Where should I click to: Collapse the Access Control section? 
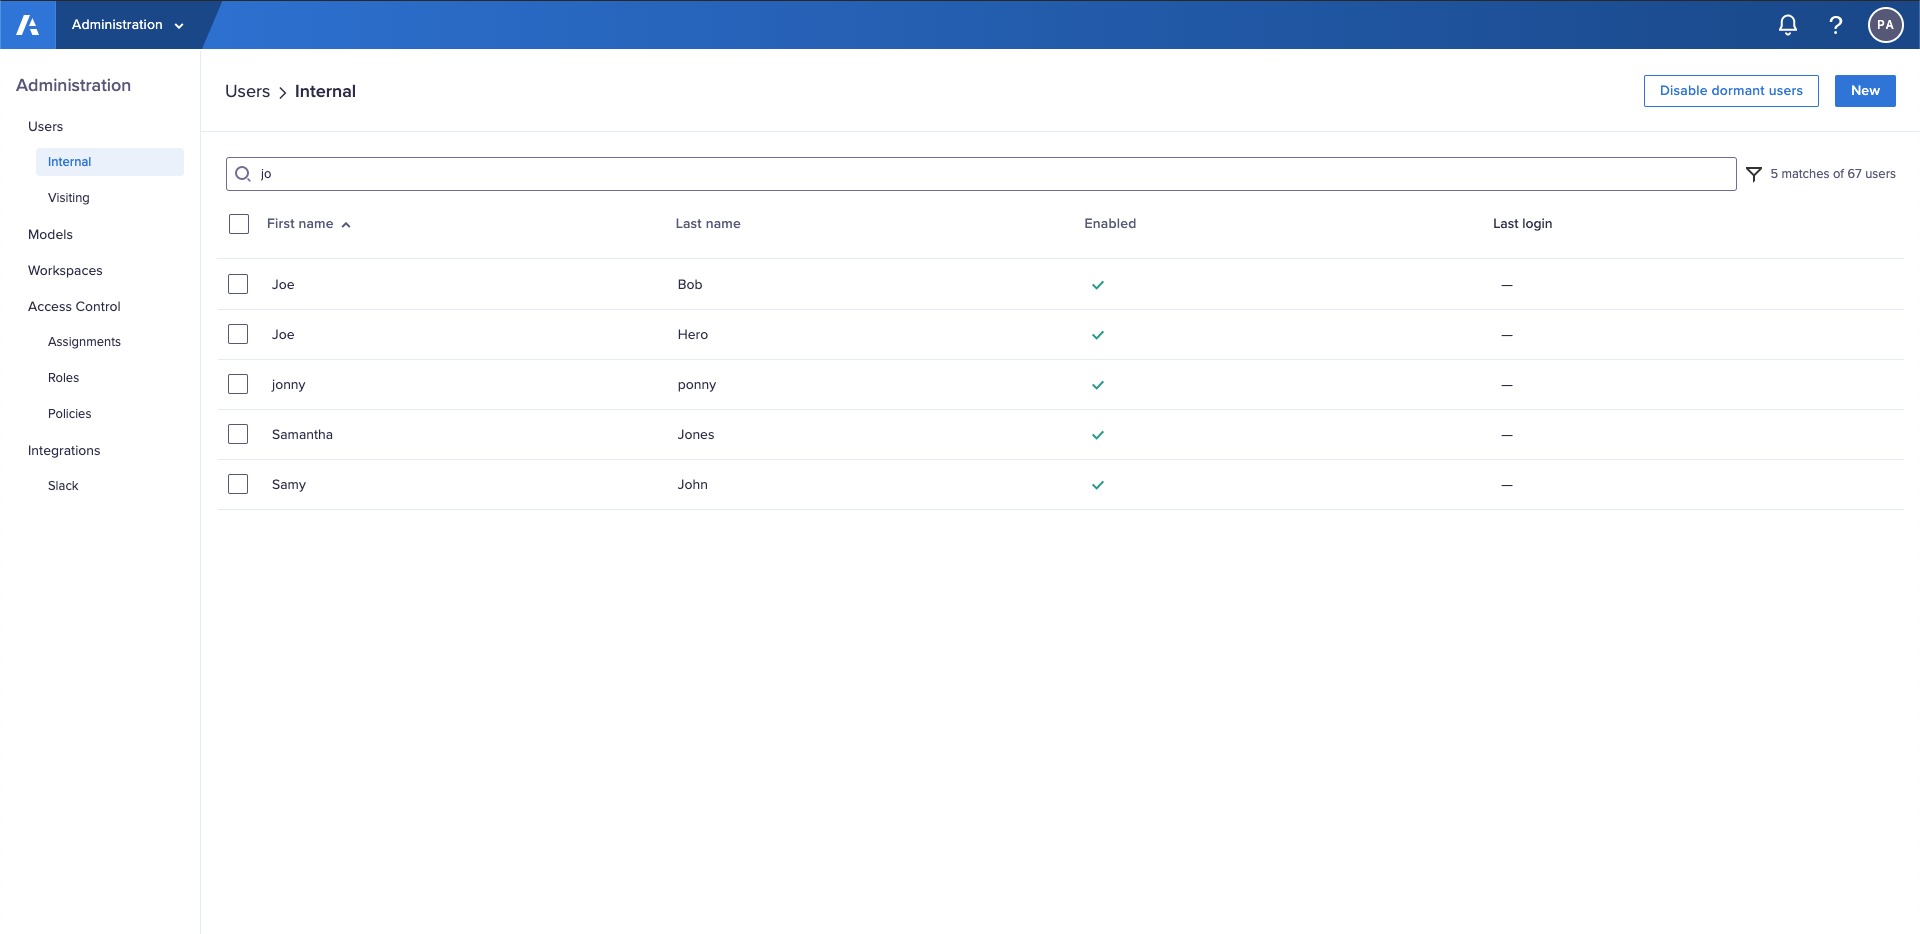point(74,307)
